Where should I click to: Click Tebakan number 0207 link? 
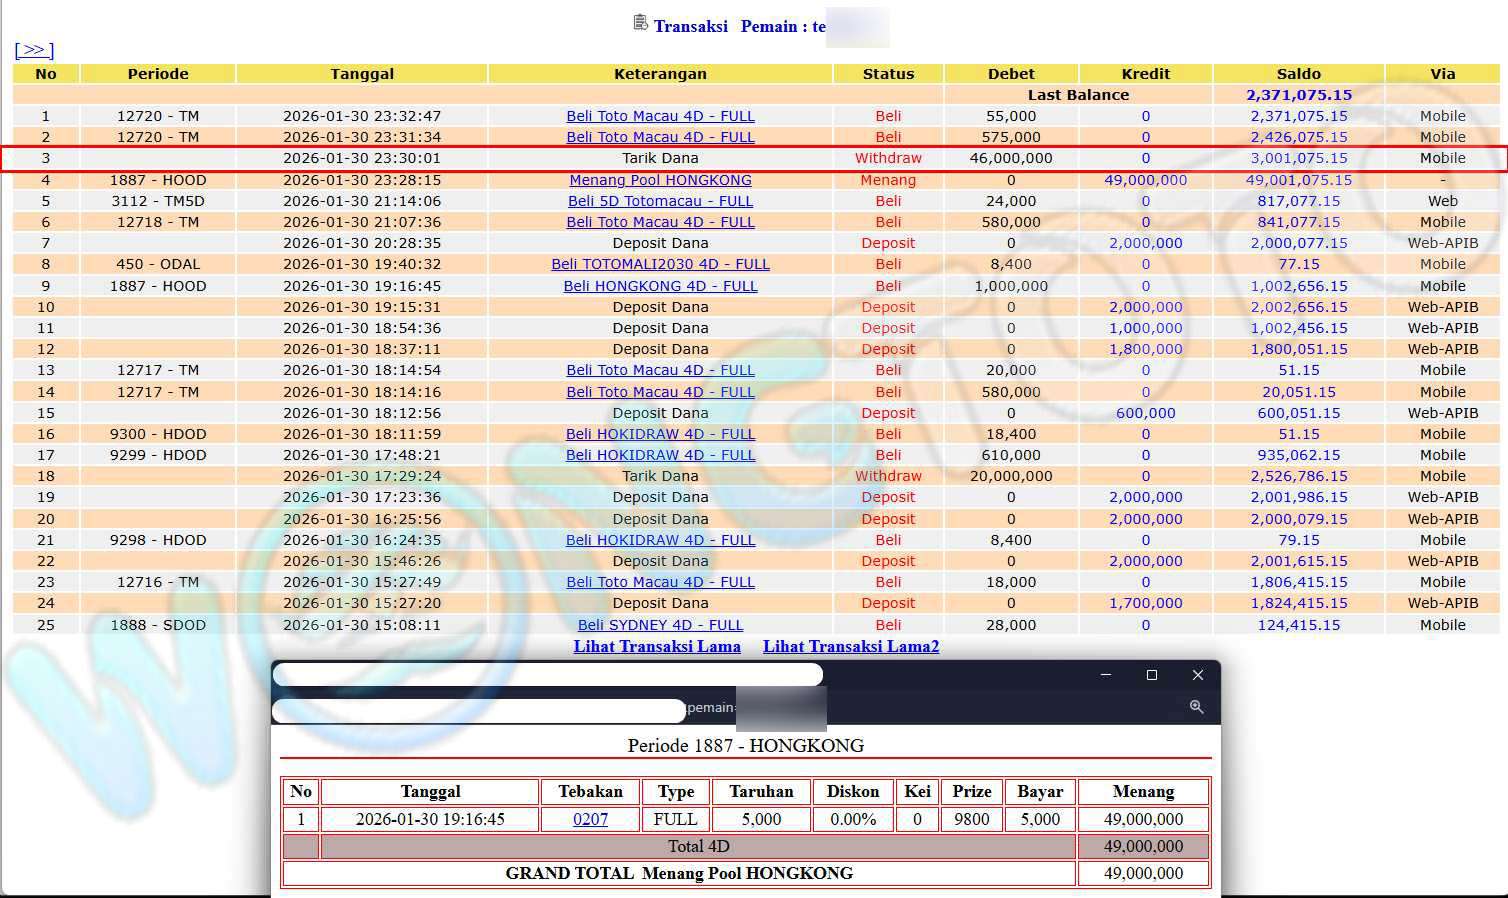click(x=590, y=819)
